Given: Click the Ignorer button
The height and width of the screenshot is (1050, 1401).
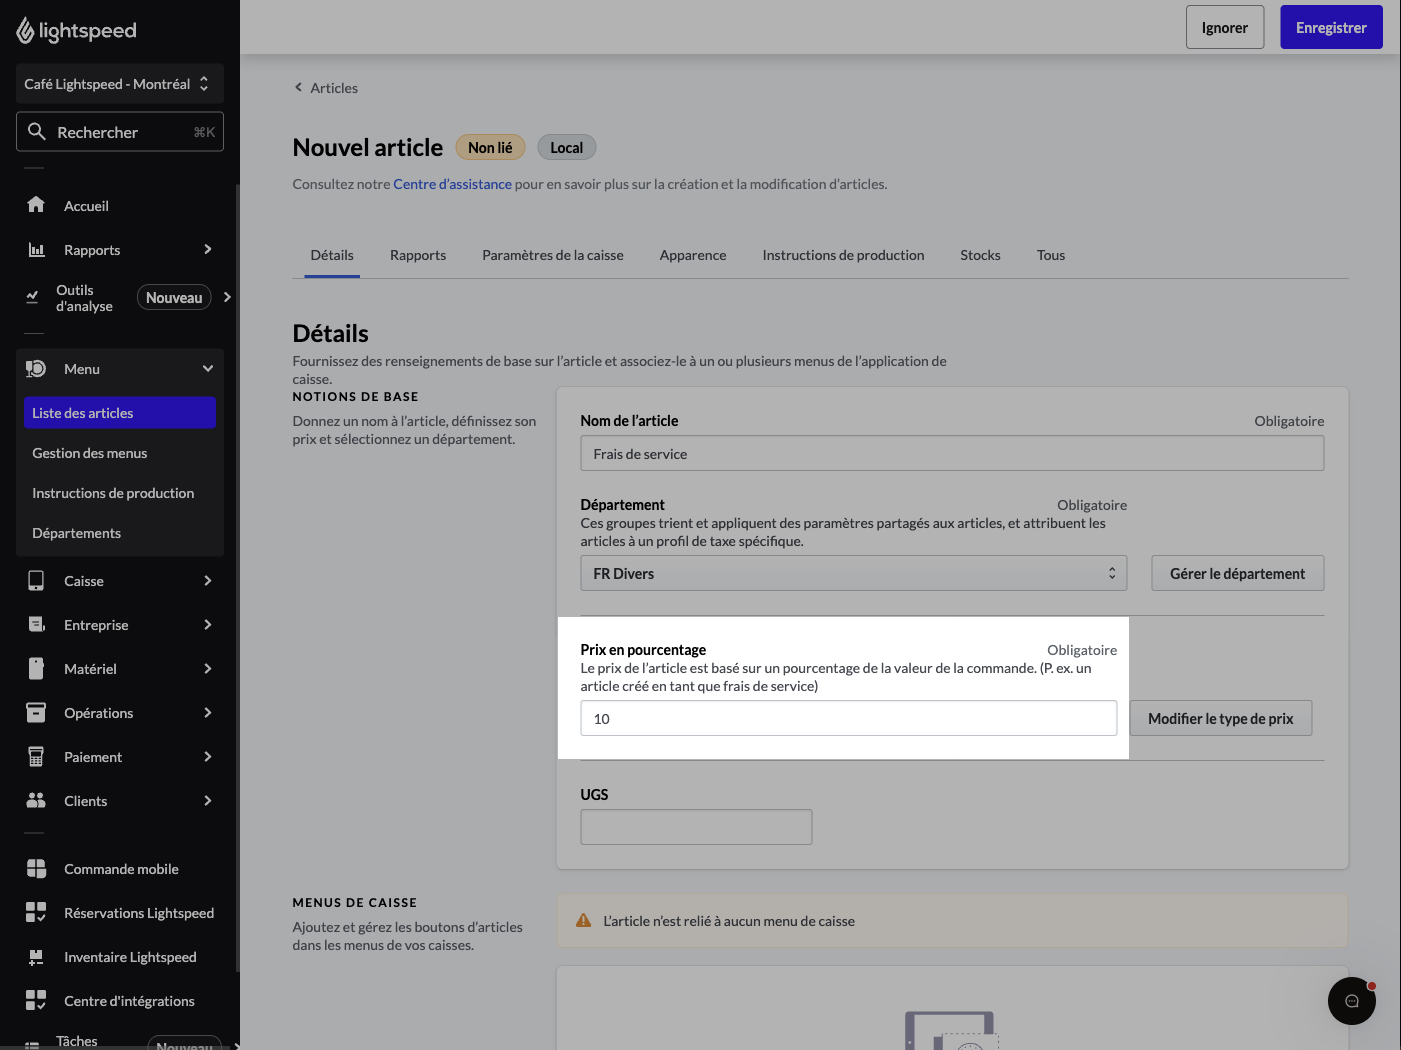Looking at the screenshot, I should pyautogui.click(x=1225, y=28).
